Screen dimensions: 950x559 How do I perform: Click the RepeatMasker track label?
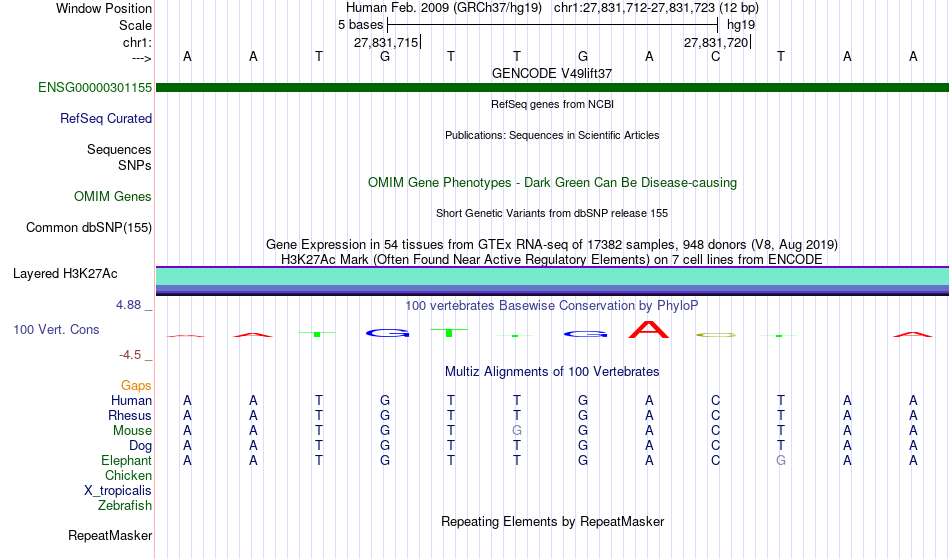(x=110, y=535)
